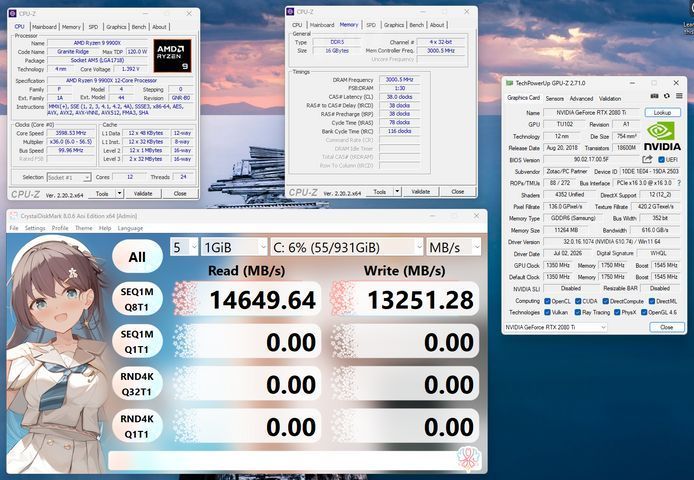Open GPU-Z hamburger menu icon
This screenshot has width=694, height=480.
tap(679, 96)
